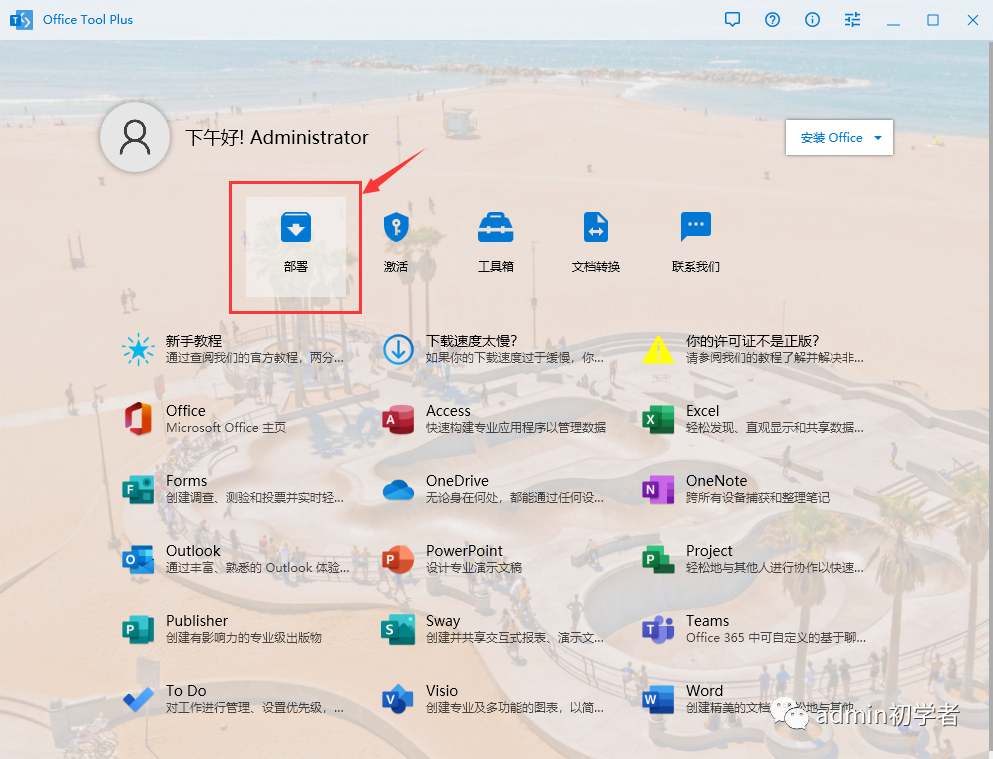Viewport: 993px width, 759px height.
Task: Launch the Word app icon
Action: [x=658, y=699]
